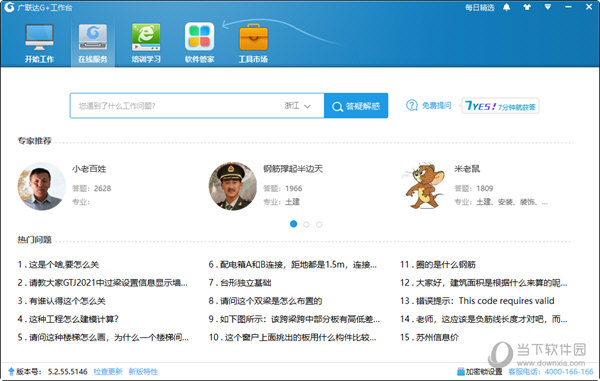600x381 pixels.
Task: Open the 工具市场 briefcase icon
Action: (x=253, y=37)
